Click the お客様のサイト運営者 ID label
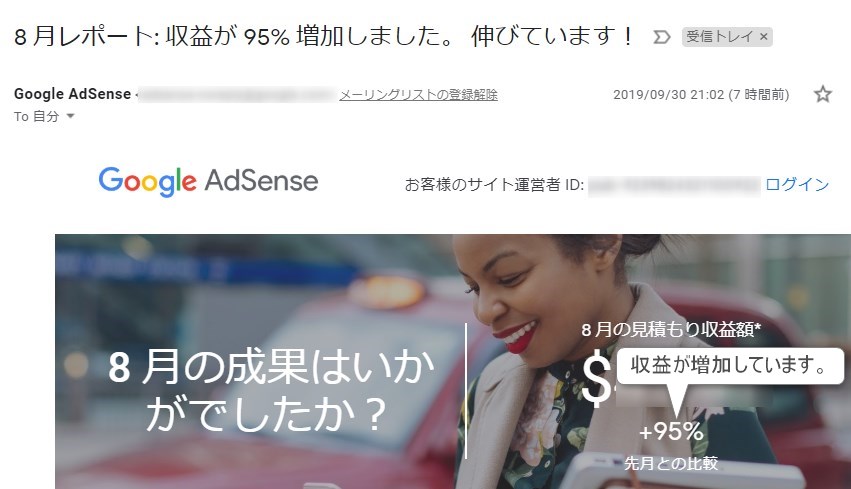851x489 pixels. pyautogui.click(x=494, y=185)
